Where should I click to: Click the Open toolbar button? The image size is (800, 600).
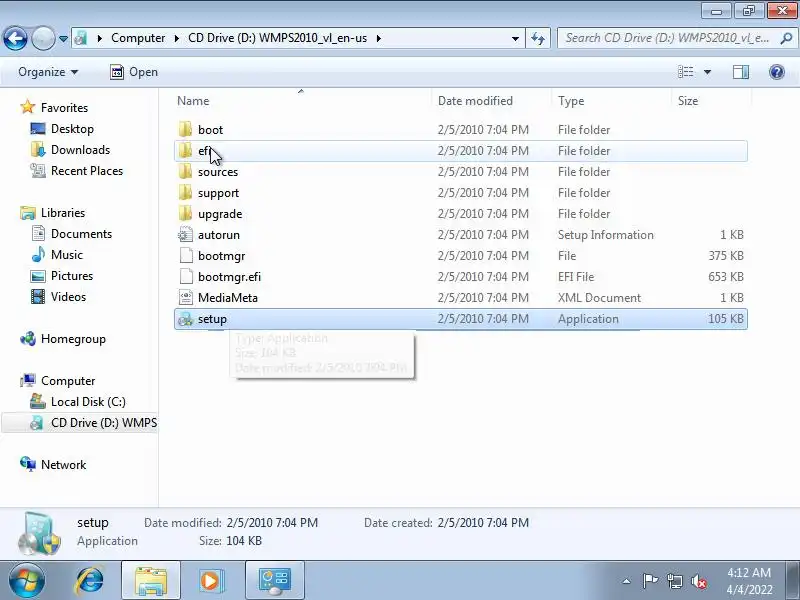click(134, 72)
